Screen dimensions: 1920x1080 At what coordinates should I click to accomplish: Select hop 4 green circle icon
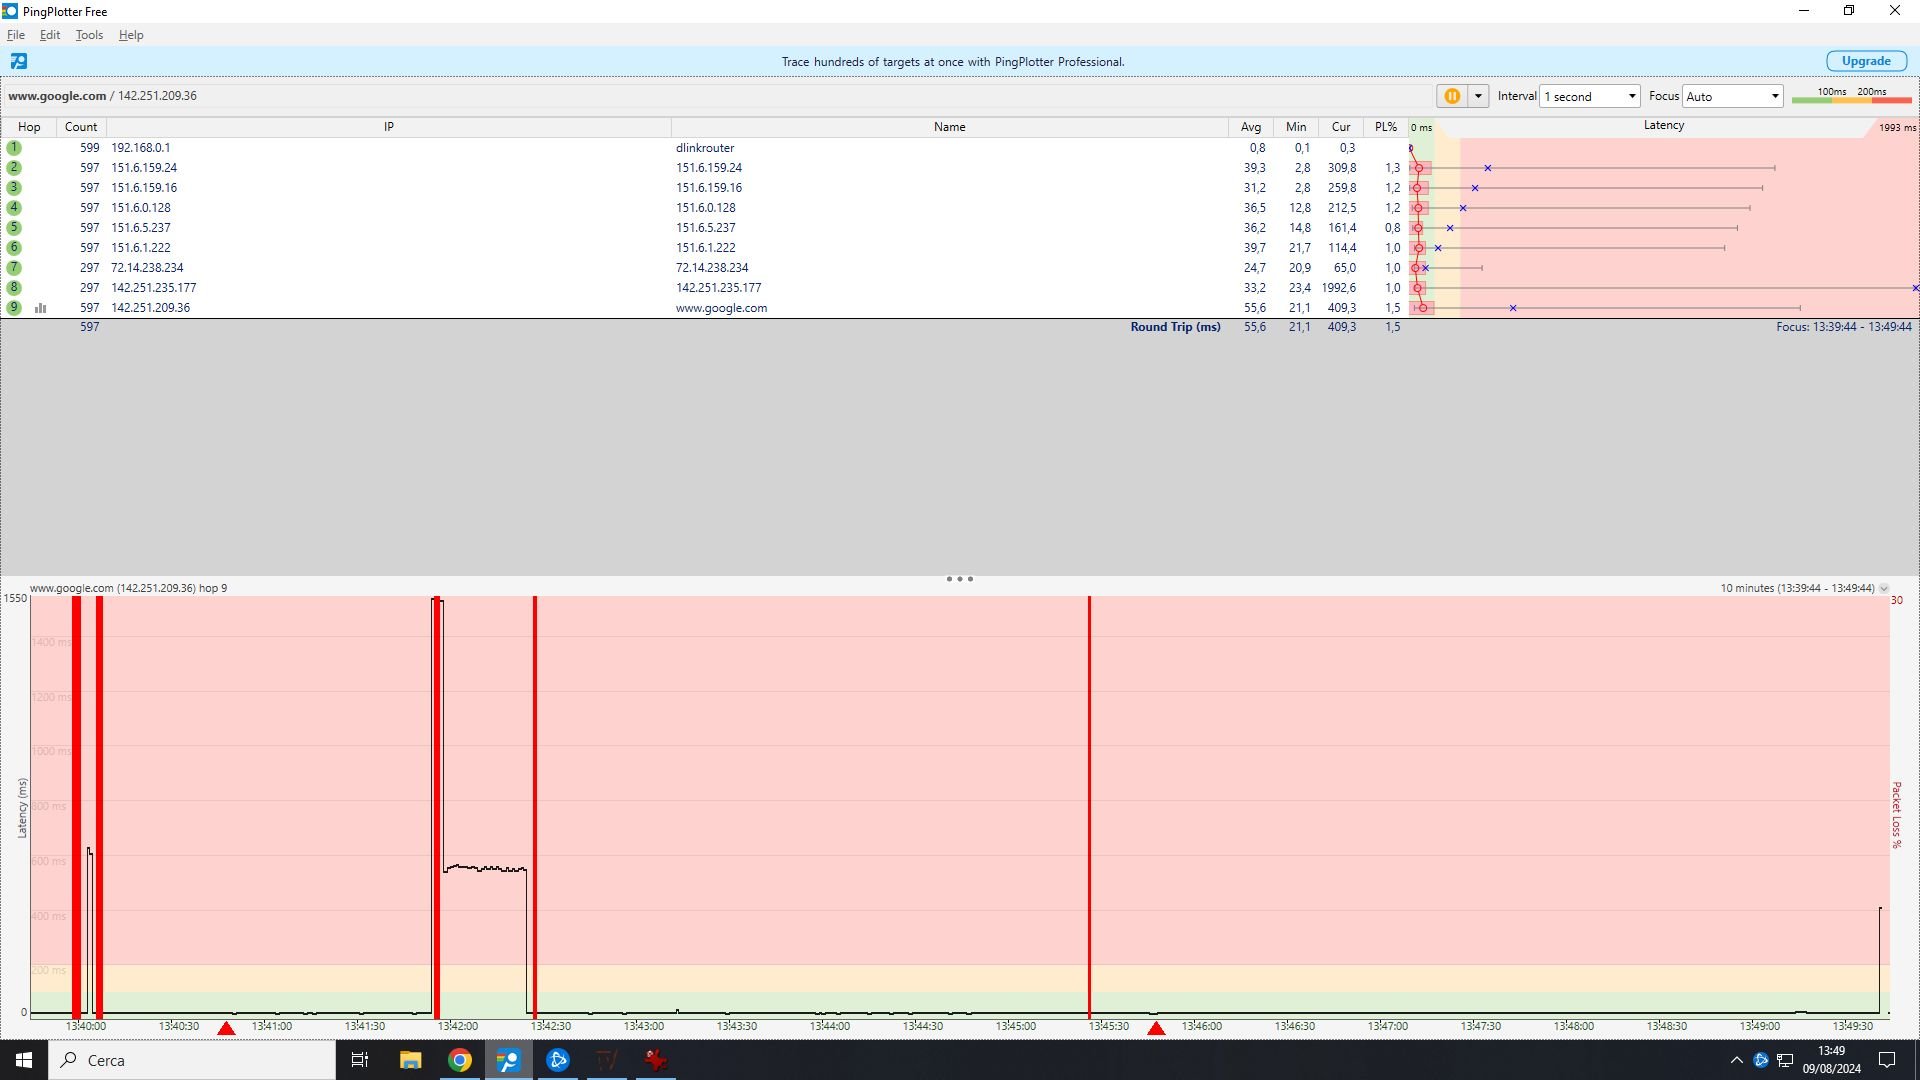tap(14, 208)
